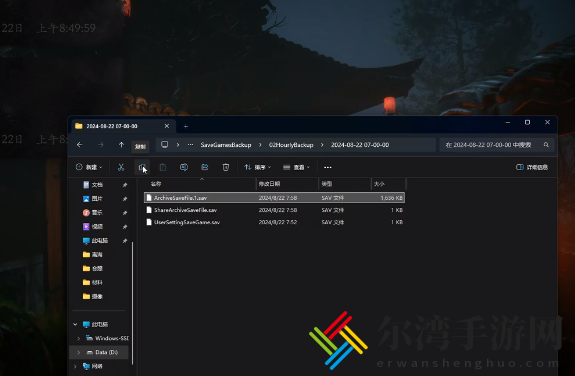The image size is (575, 376).
Task: Open 视频 (Videos) in the sidebar
Action: [97, 226]
